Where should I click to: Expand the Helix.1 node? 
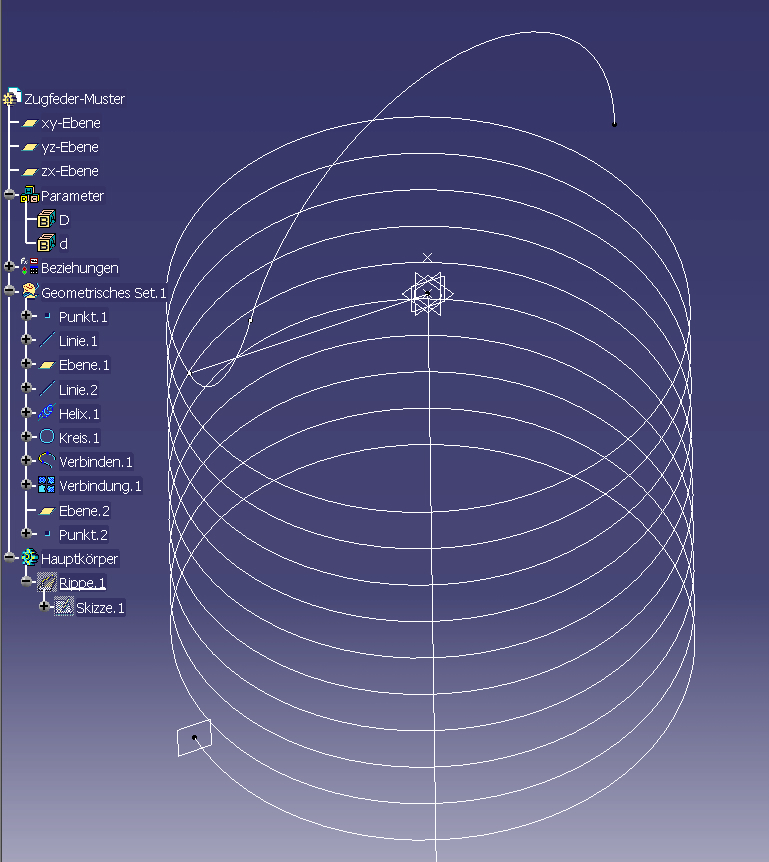pyautogui.click(x=26, y=412)
